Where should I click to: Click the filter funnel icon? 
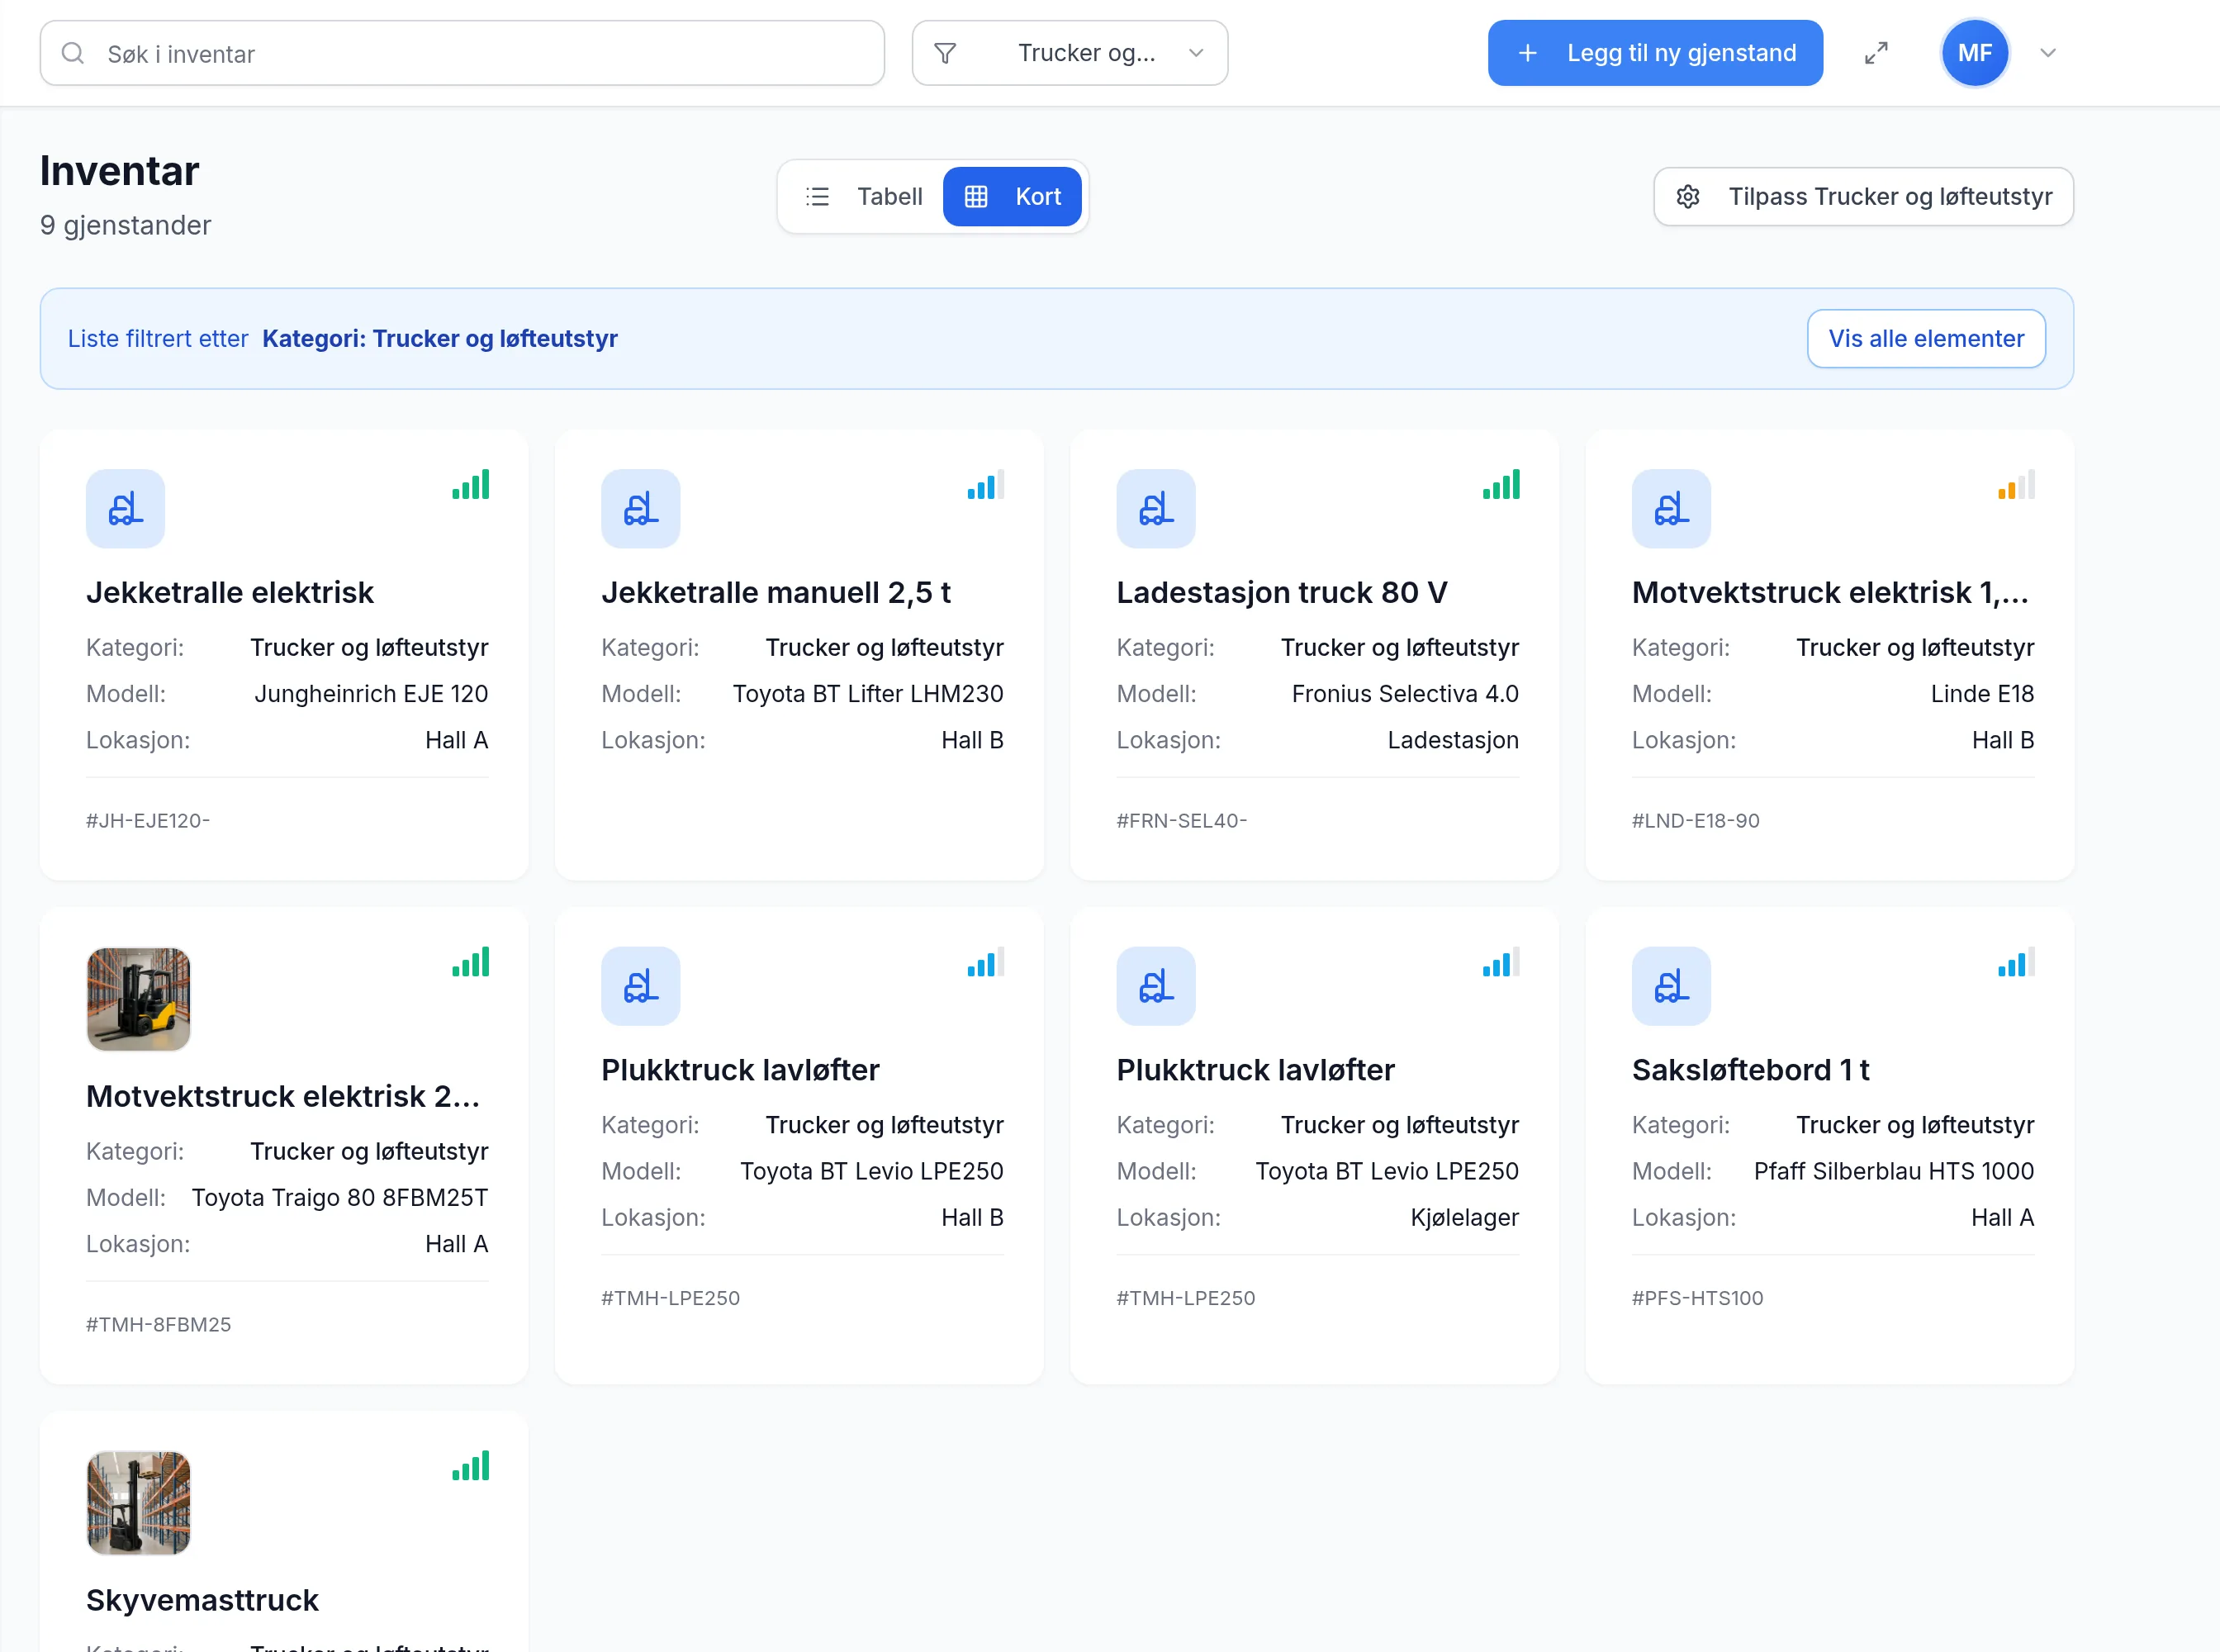(945, 53)
